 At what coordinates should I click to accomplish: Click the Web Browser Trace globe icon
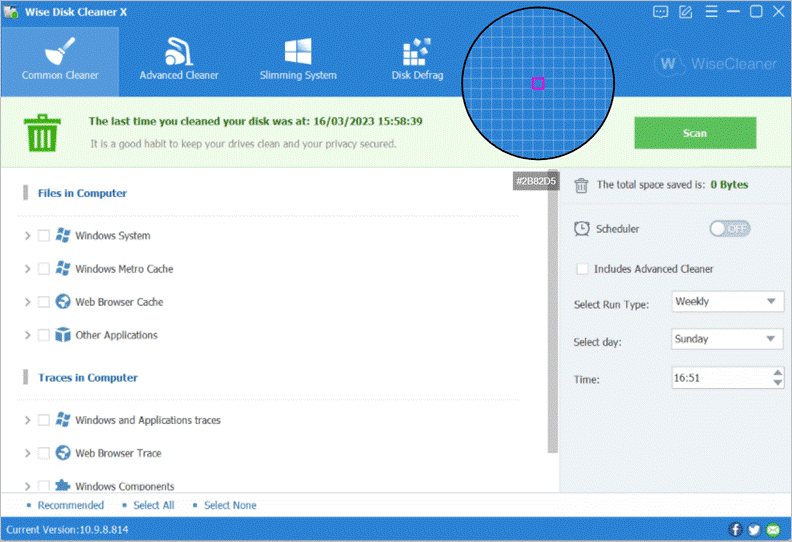(63, 453)
